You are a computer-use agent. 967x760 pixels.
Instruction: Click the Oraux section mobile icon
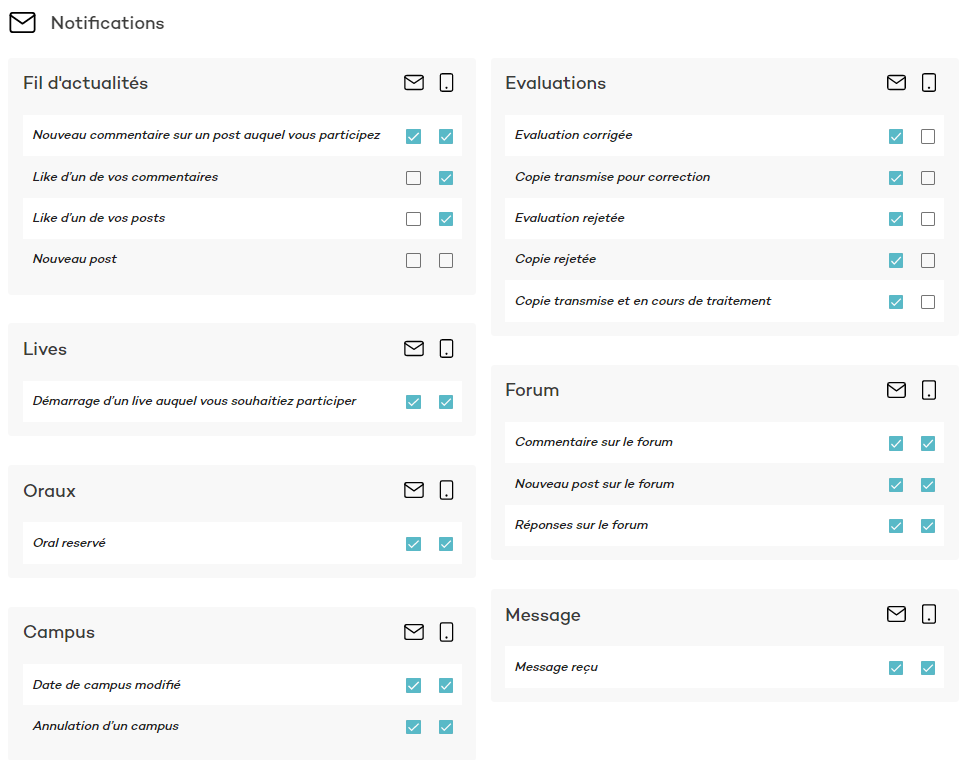[446, 490]
